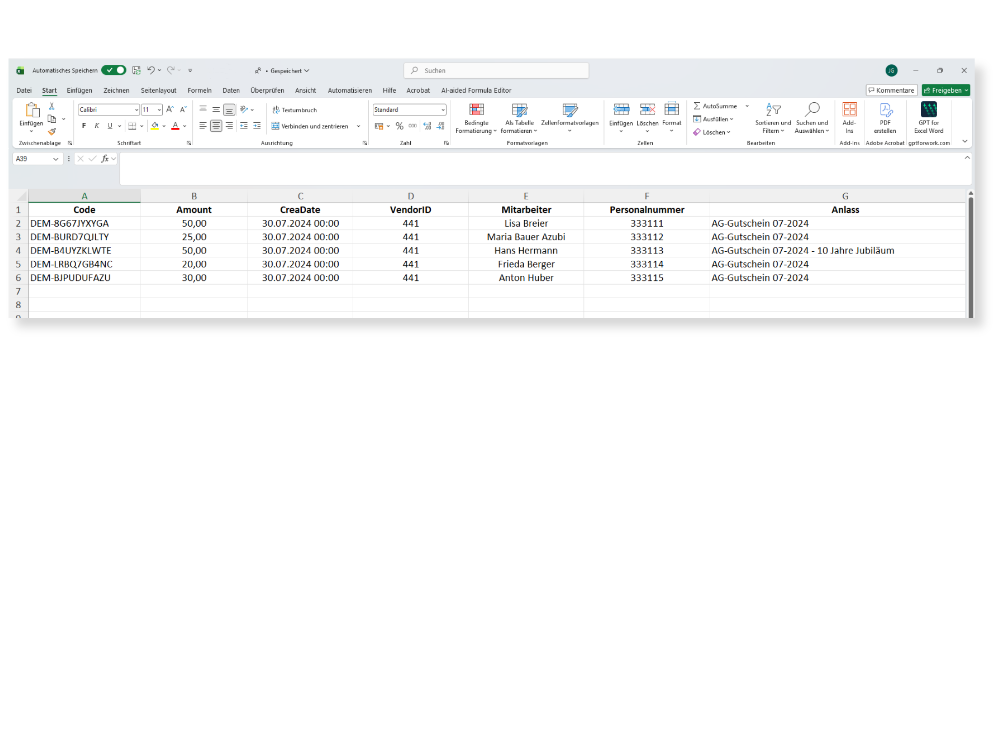Screen dimensions: 1000x750
Task: Open the Calibri font name dropdown
Action: (136, 110)
